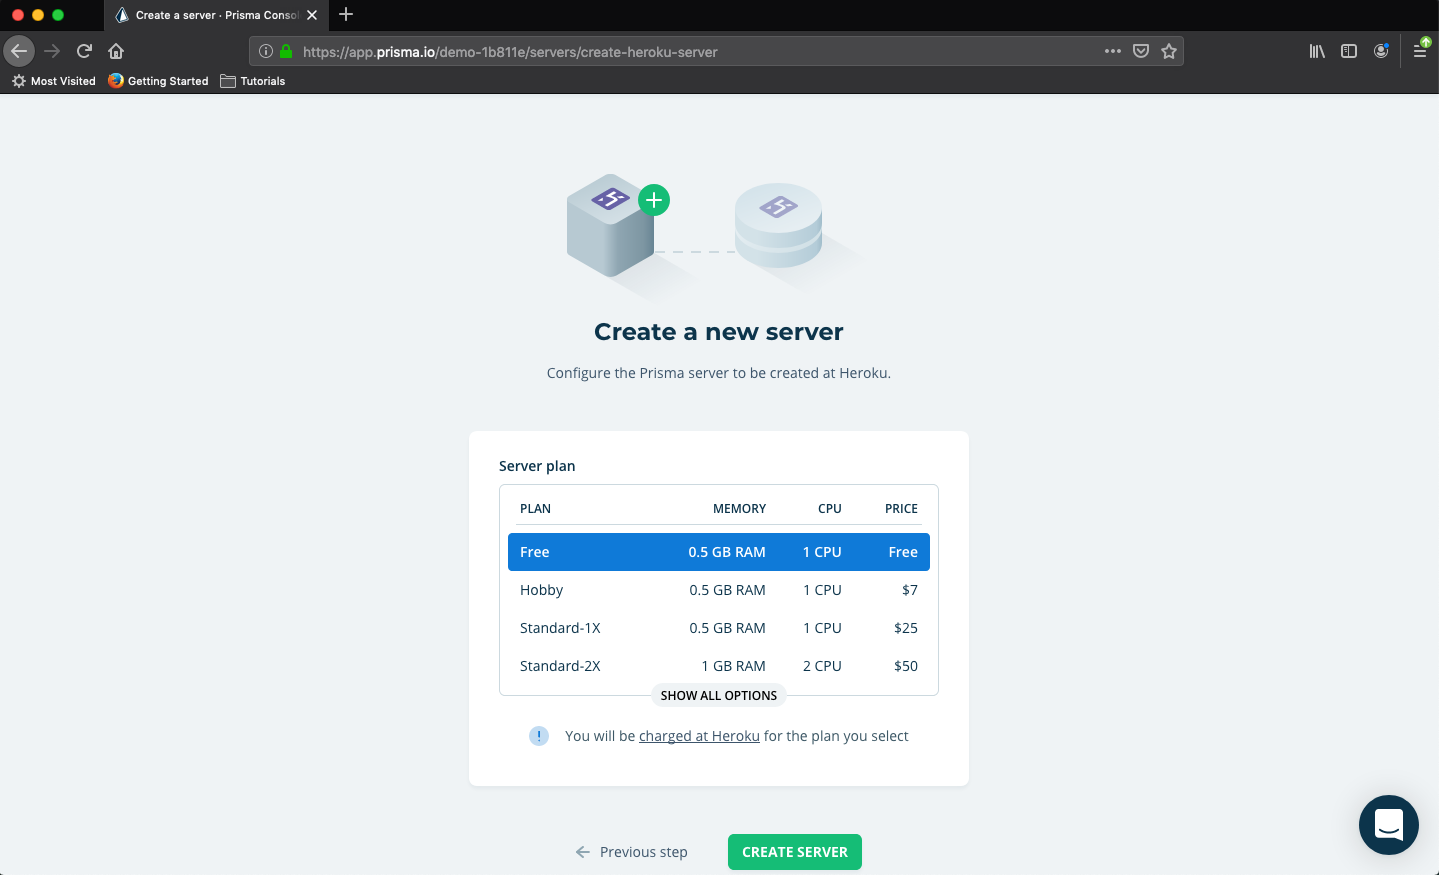Click the Create a new server heading
This screenshot has width=1439, height=875.
719,332
